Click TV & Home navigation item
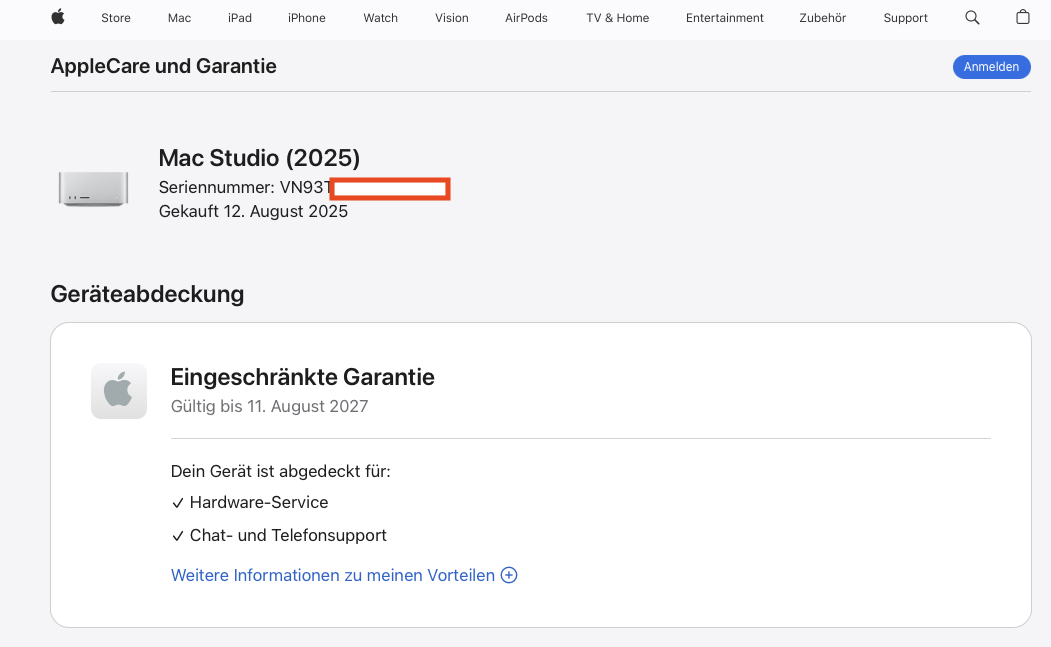This screenshot has height=647, width=1051. [x=617, y=18]
